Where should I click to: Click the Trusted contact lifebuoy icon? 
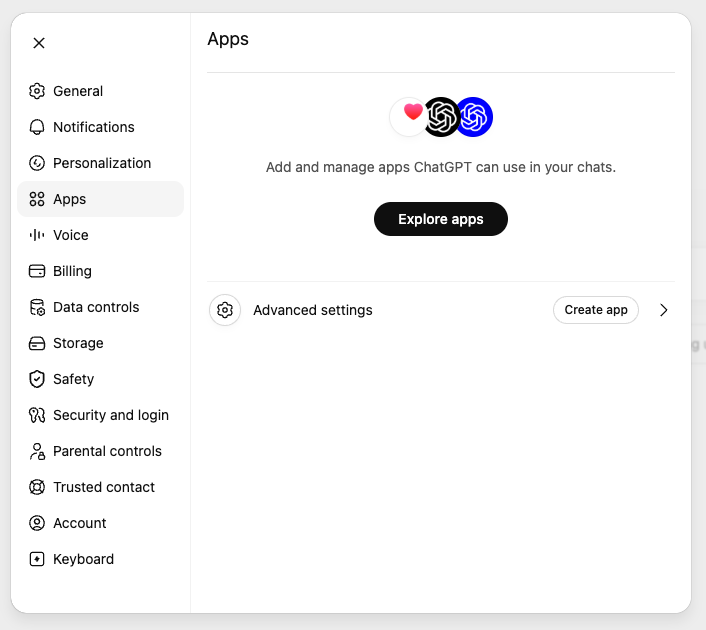37,487
